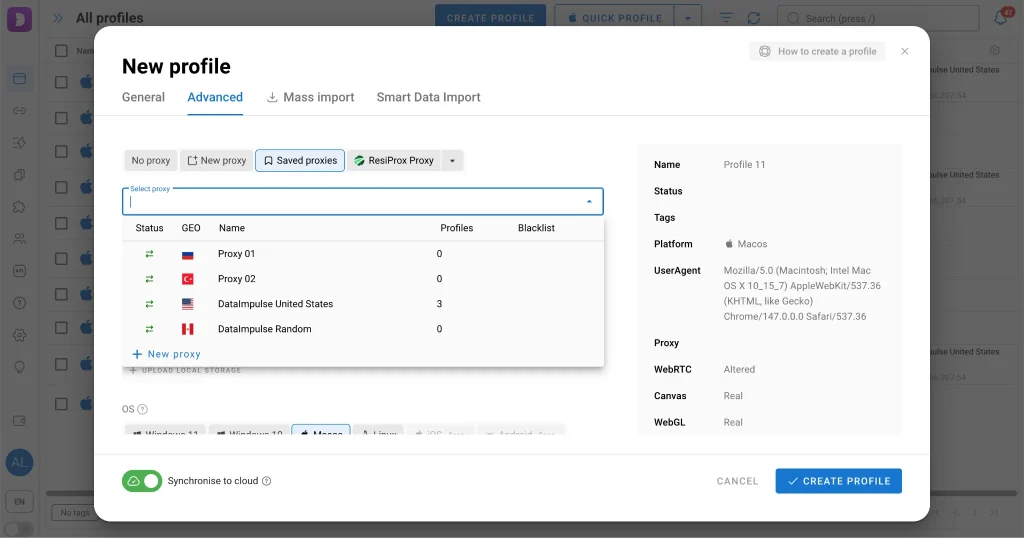
Task: Check the select-all profiles checkbox in header
Action: pos(62,50)
